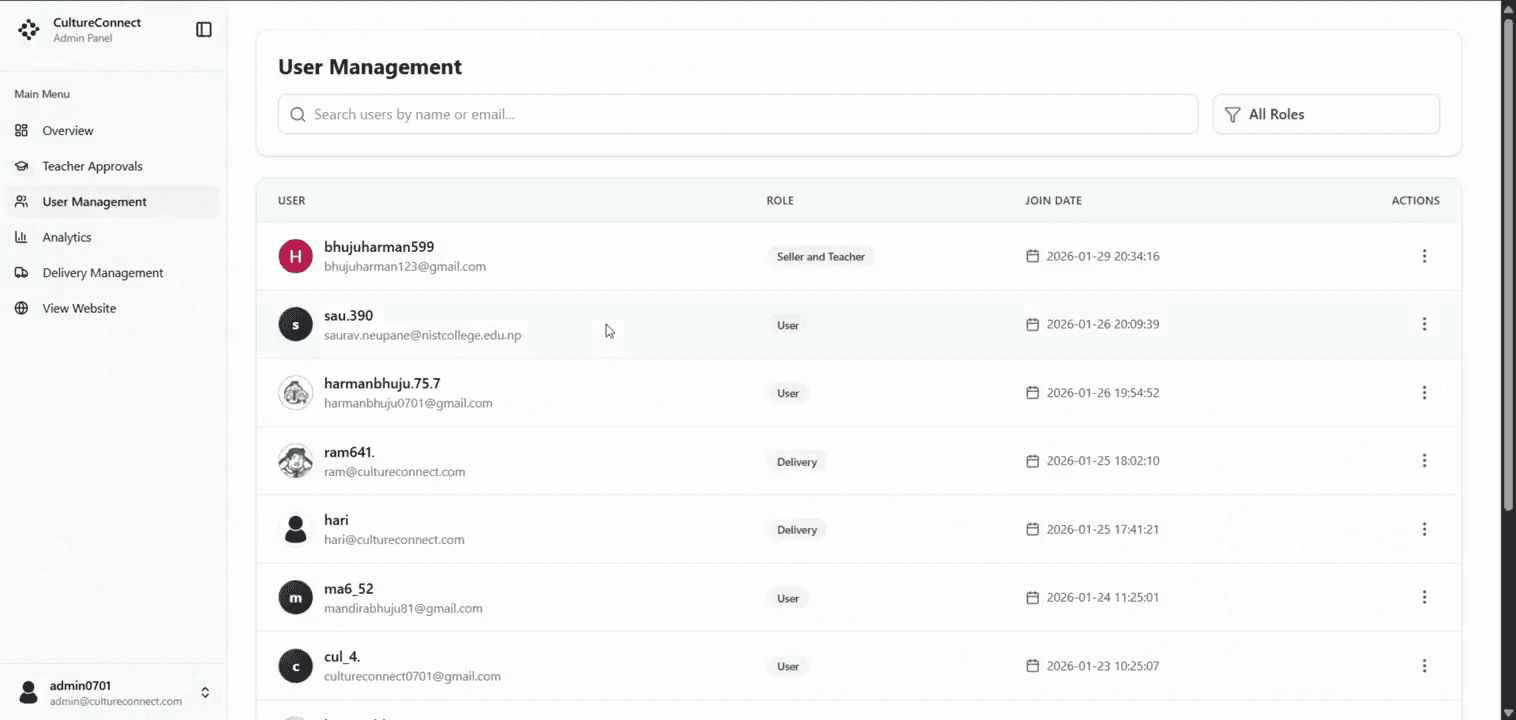Click the ma6_52 avatar

coord(295,598)
